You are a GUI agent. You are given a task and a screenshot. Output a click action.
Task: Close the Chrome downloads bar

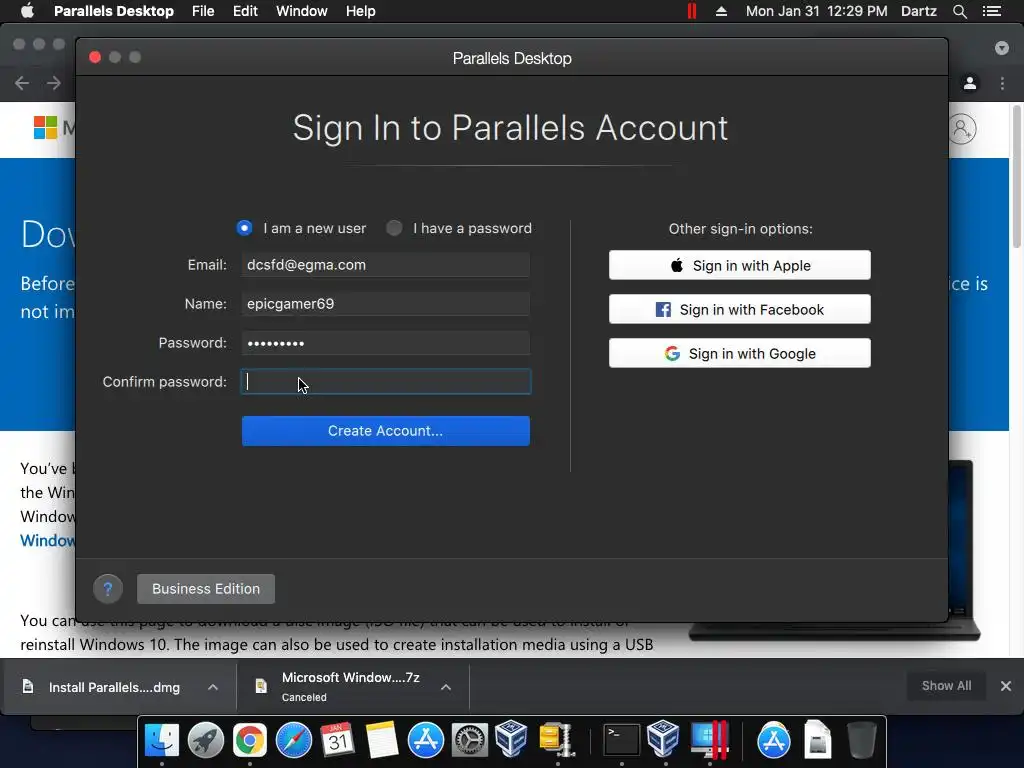pyautogui.click(x=1006, y=686)
